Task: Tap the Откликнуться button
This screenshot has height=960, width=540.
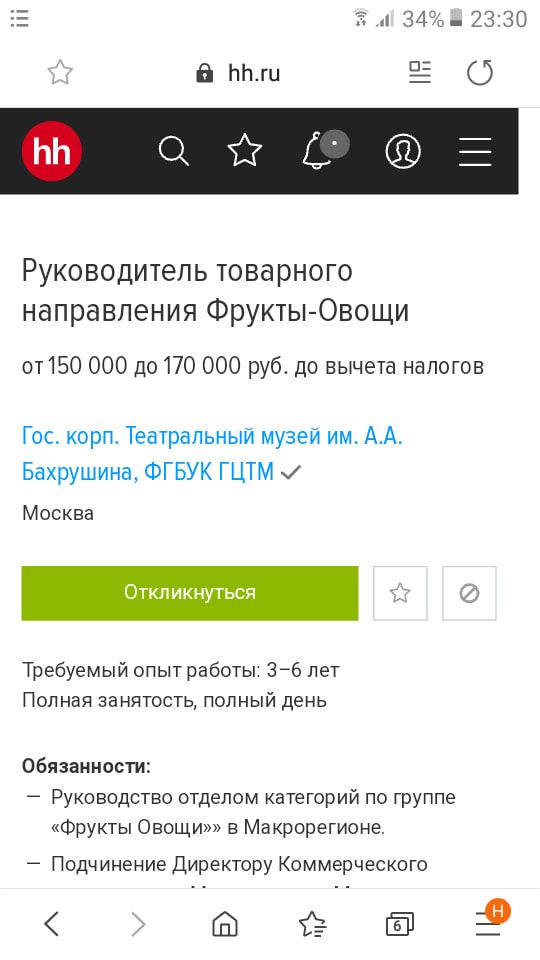Action: point(190,593)
